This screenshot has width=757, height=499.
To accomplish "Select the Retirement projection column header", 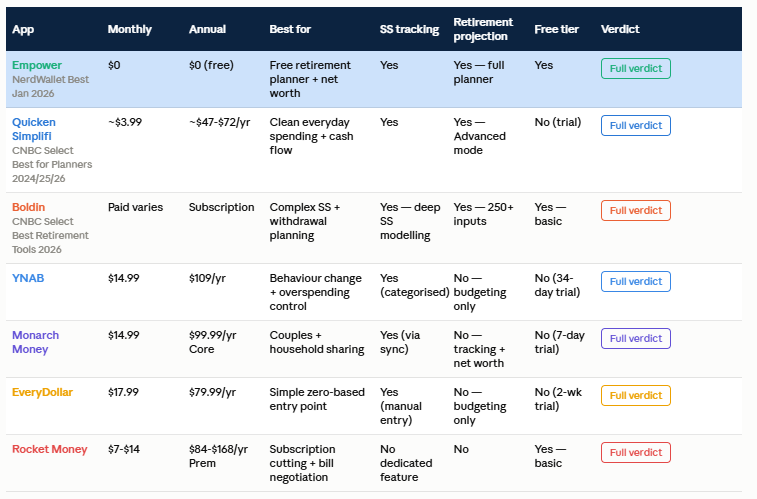I will tap(483, 29).
